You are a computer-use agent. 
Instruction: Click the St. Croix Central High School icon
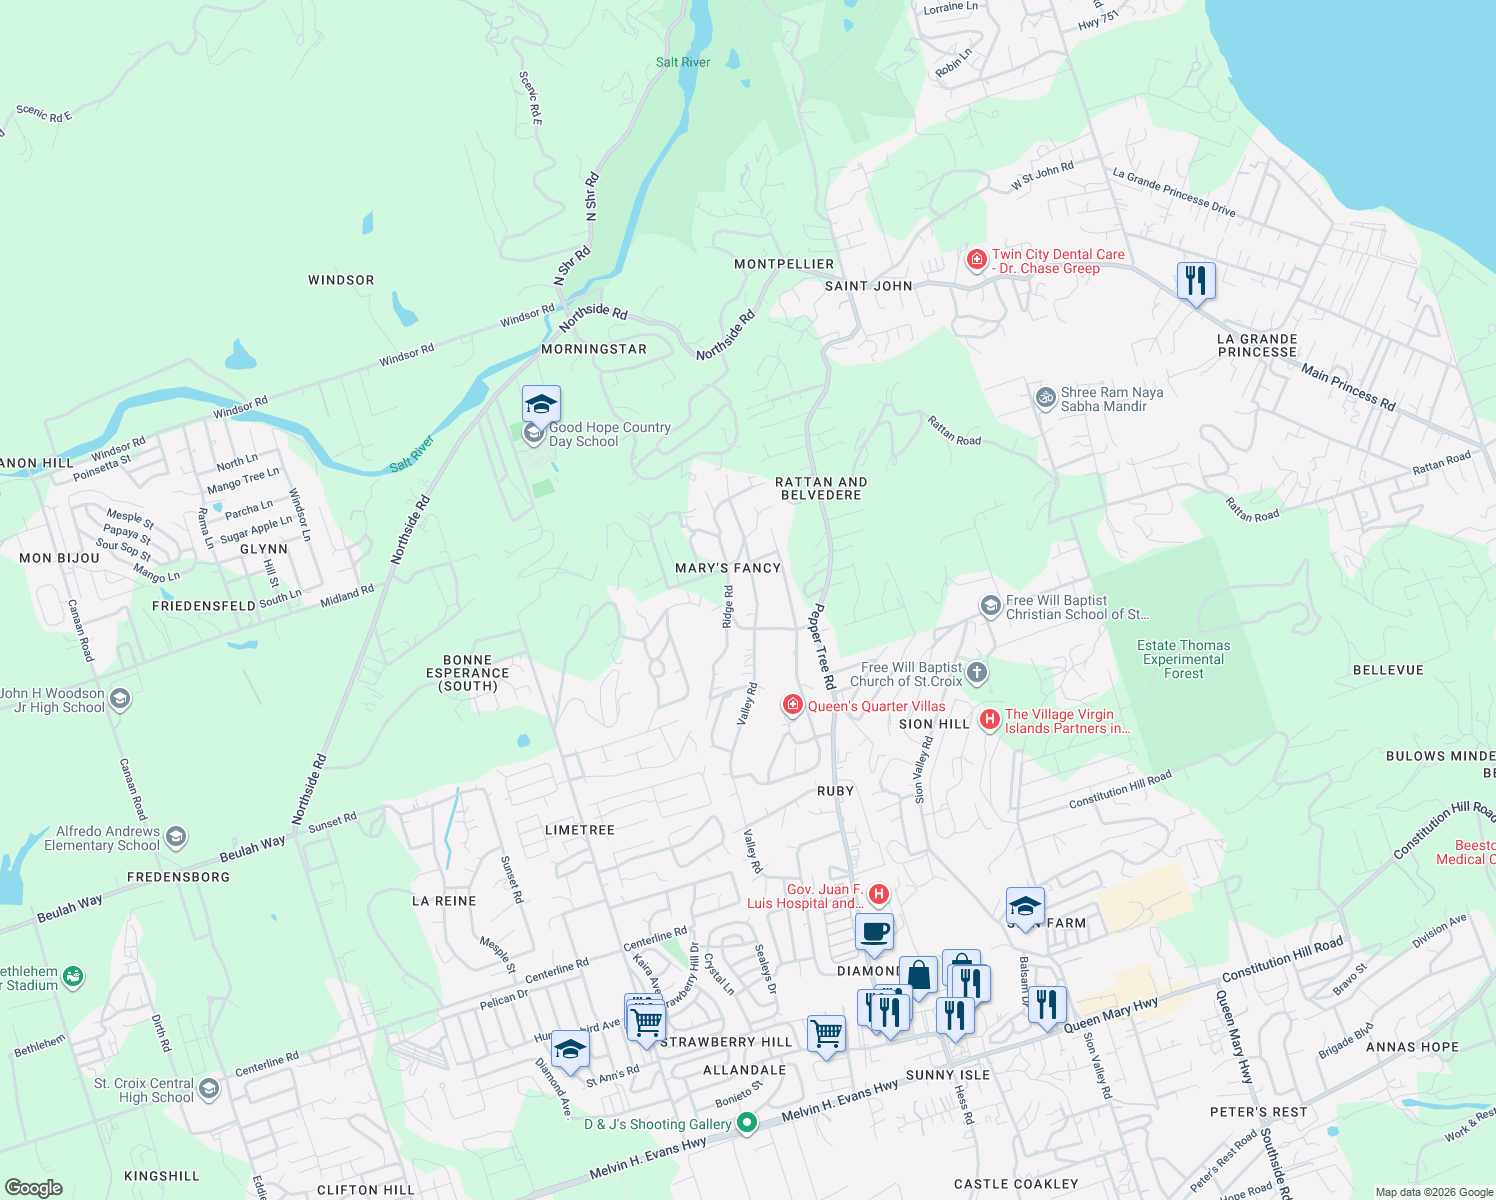(208, 1089)
